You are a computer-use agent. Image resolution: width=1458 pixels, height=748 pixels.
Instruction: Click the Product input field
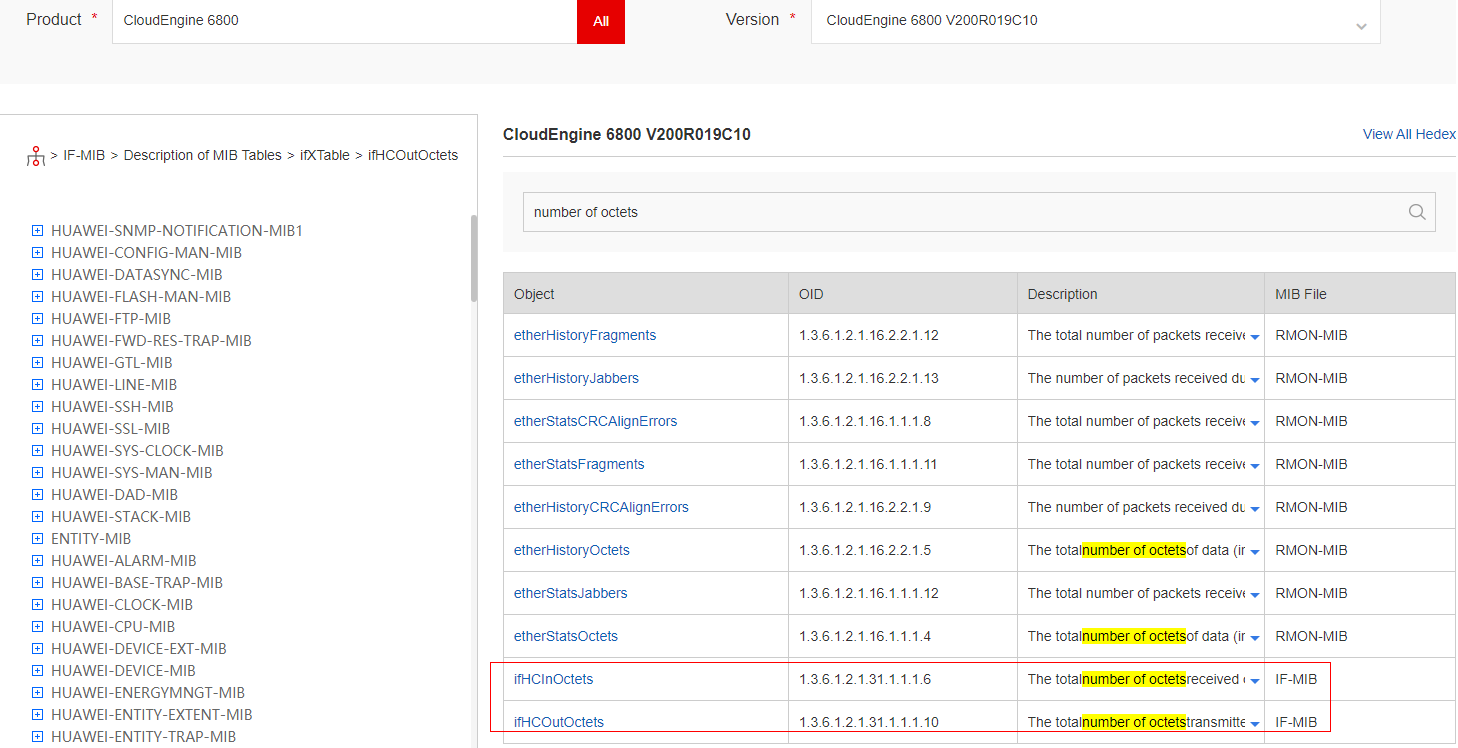pos(345,20)
